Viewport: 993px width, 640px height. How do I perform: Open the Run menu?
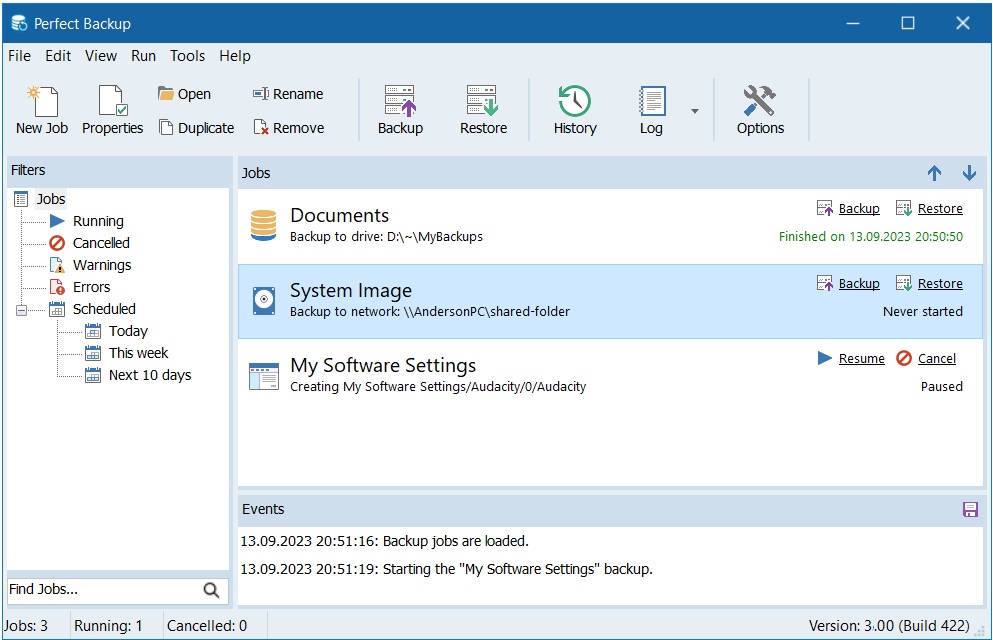tap(143, 56)
